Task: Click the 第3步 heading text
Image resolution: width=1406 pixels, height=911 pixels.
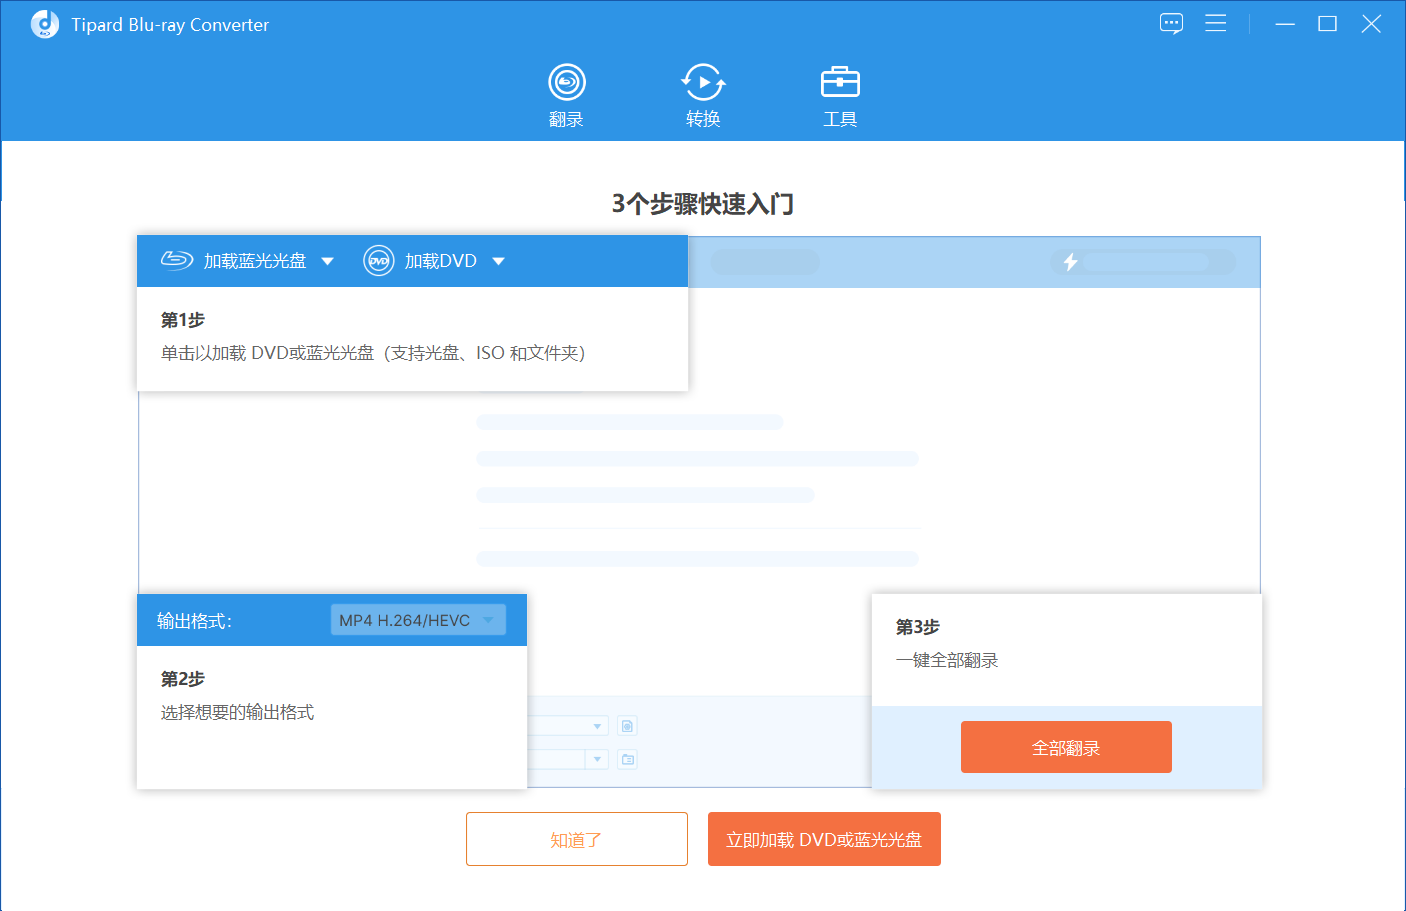Action: pyautogui.click(x=918, y=627)
